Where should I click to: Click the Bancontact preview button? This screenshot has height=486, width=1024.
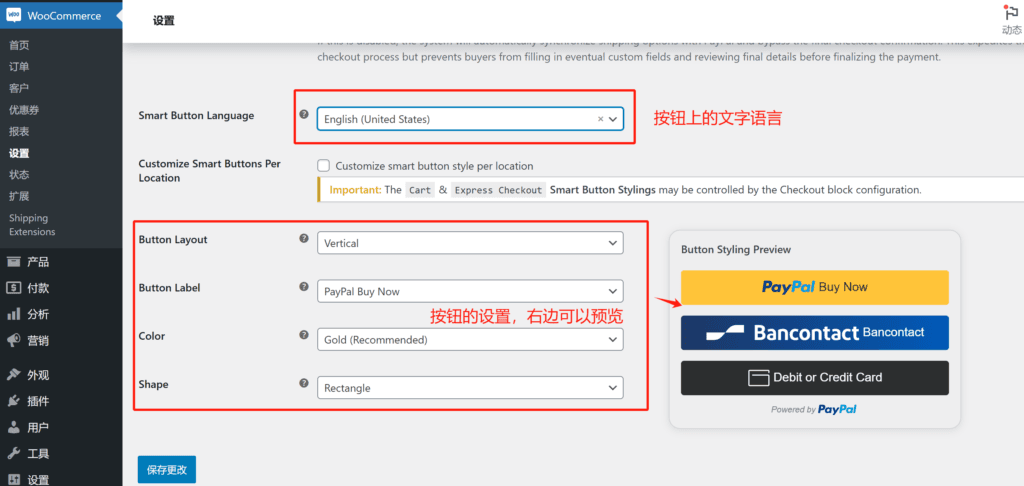pos(814,332)
